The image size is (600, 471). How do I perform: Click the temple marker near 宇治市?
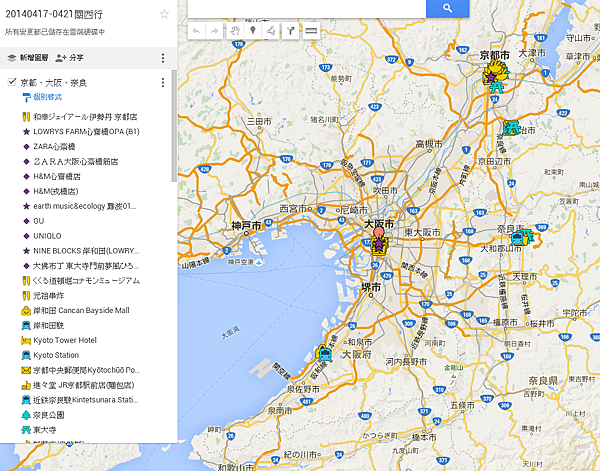pyautogui.click(x=510, y=128)
